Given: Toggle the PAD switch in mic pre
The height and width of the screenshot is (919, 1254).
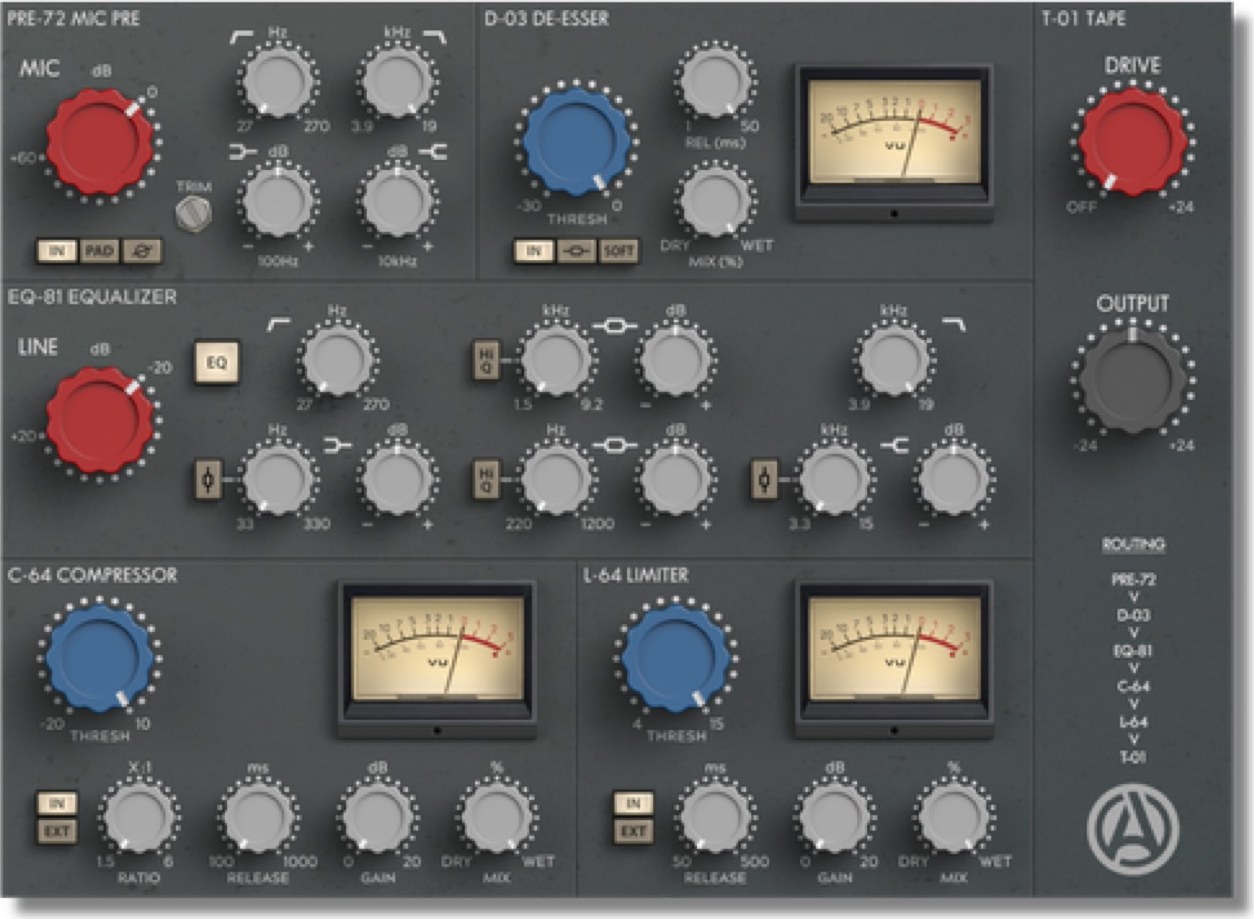Looking at the screenshot, I should tap(98, 251).
